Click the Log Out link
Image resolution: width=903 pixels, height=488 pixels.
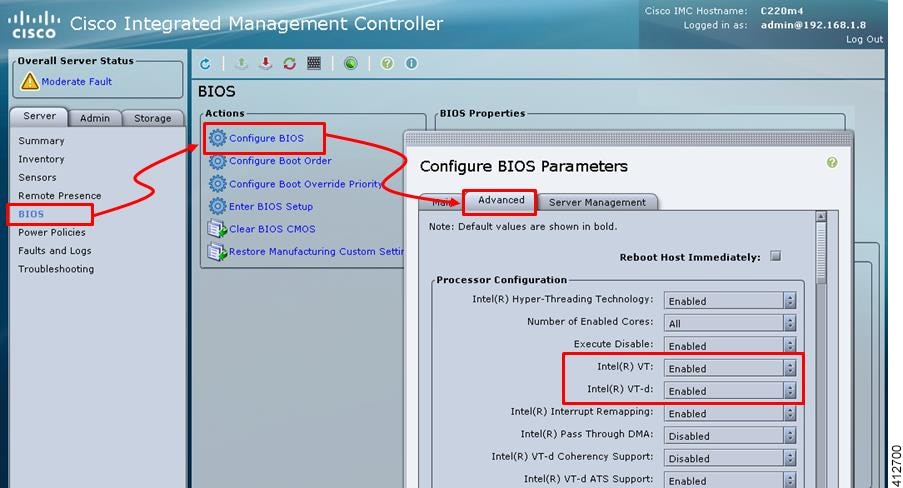tap(864, 39)
